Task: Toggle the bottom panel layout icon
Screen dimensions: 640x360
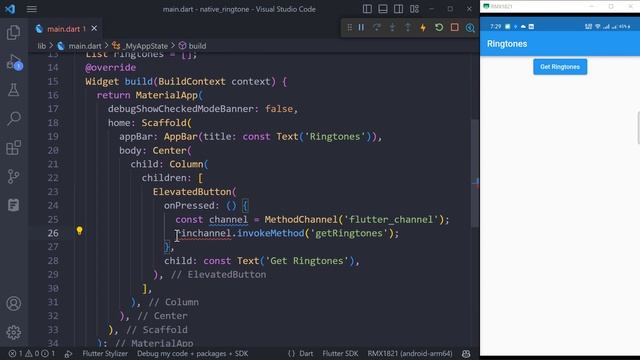Action: pos(383,9)
